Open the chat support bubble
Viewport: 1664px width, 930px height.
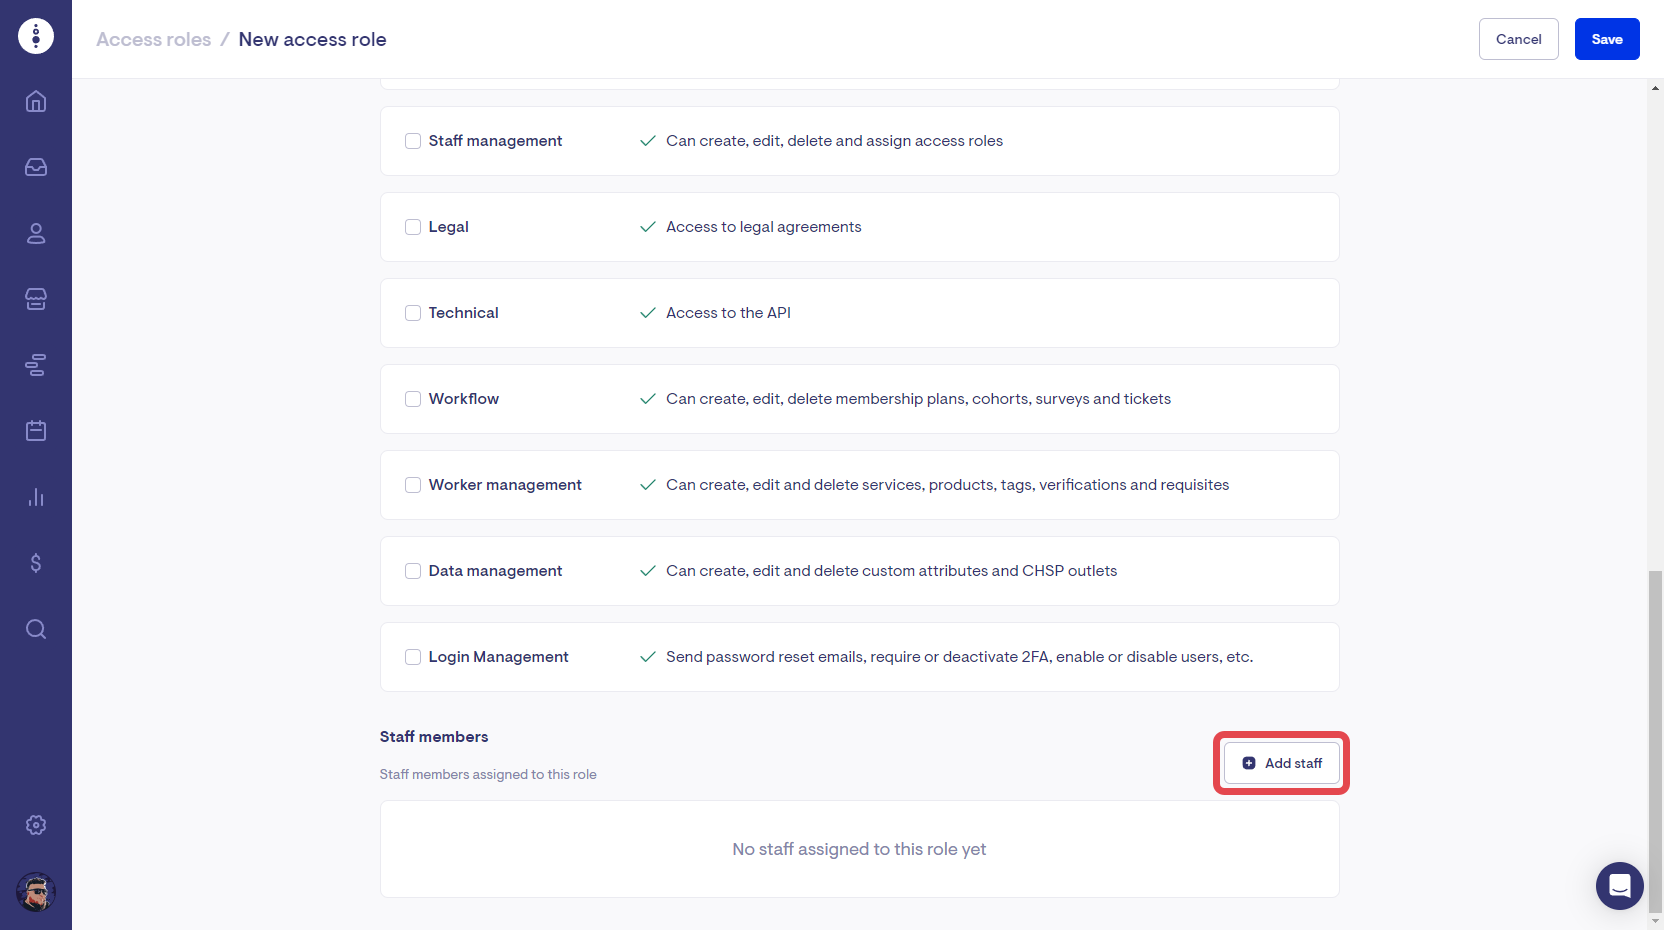(1619, 886)
